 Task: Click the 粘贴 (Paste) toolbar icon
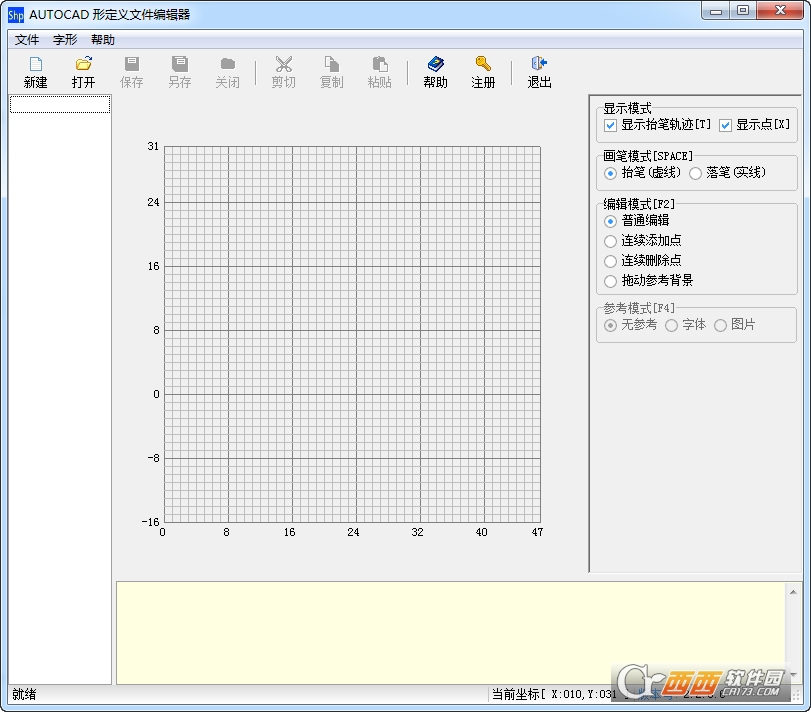pyautogui.click(x=380, y=65)
